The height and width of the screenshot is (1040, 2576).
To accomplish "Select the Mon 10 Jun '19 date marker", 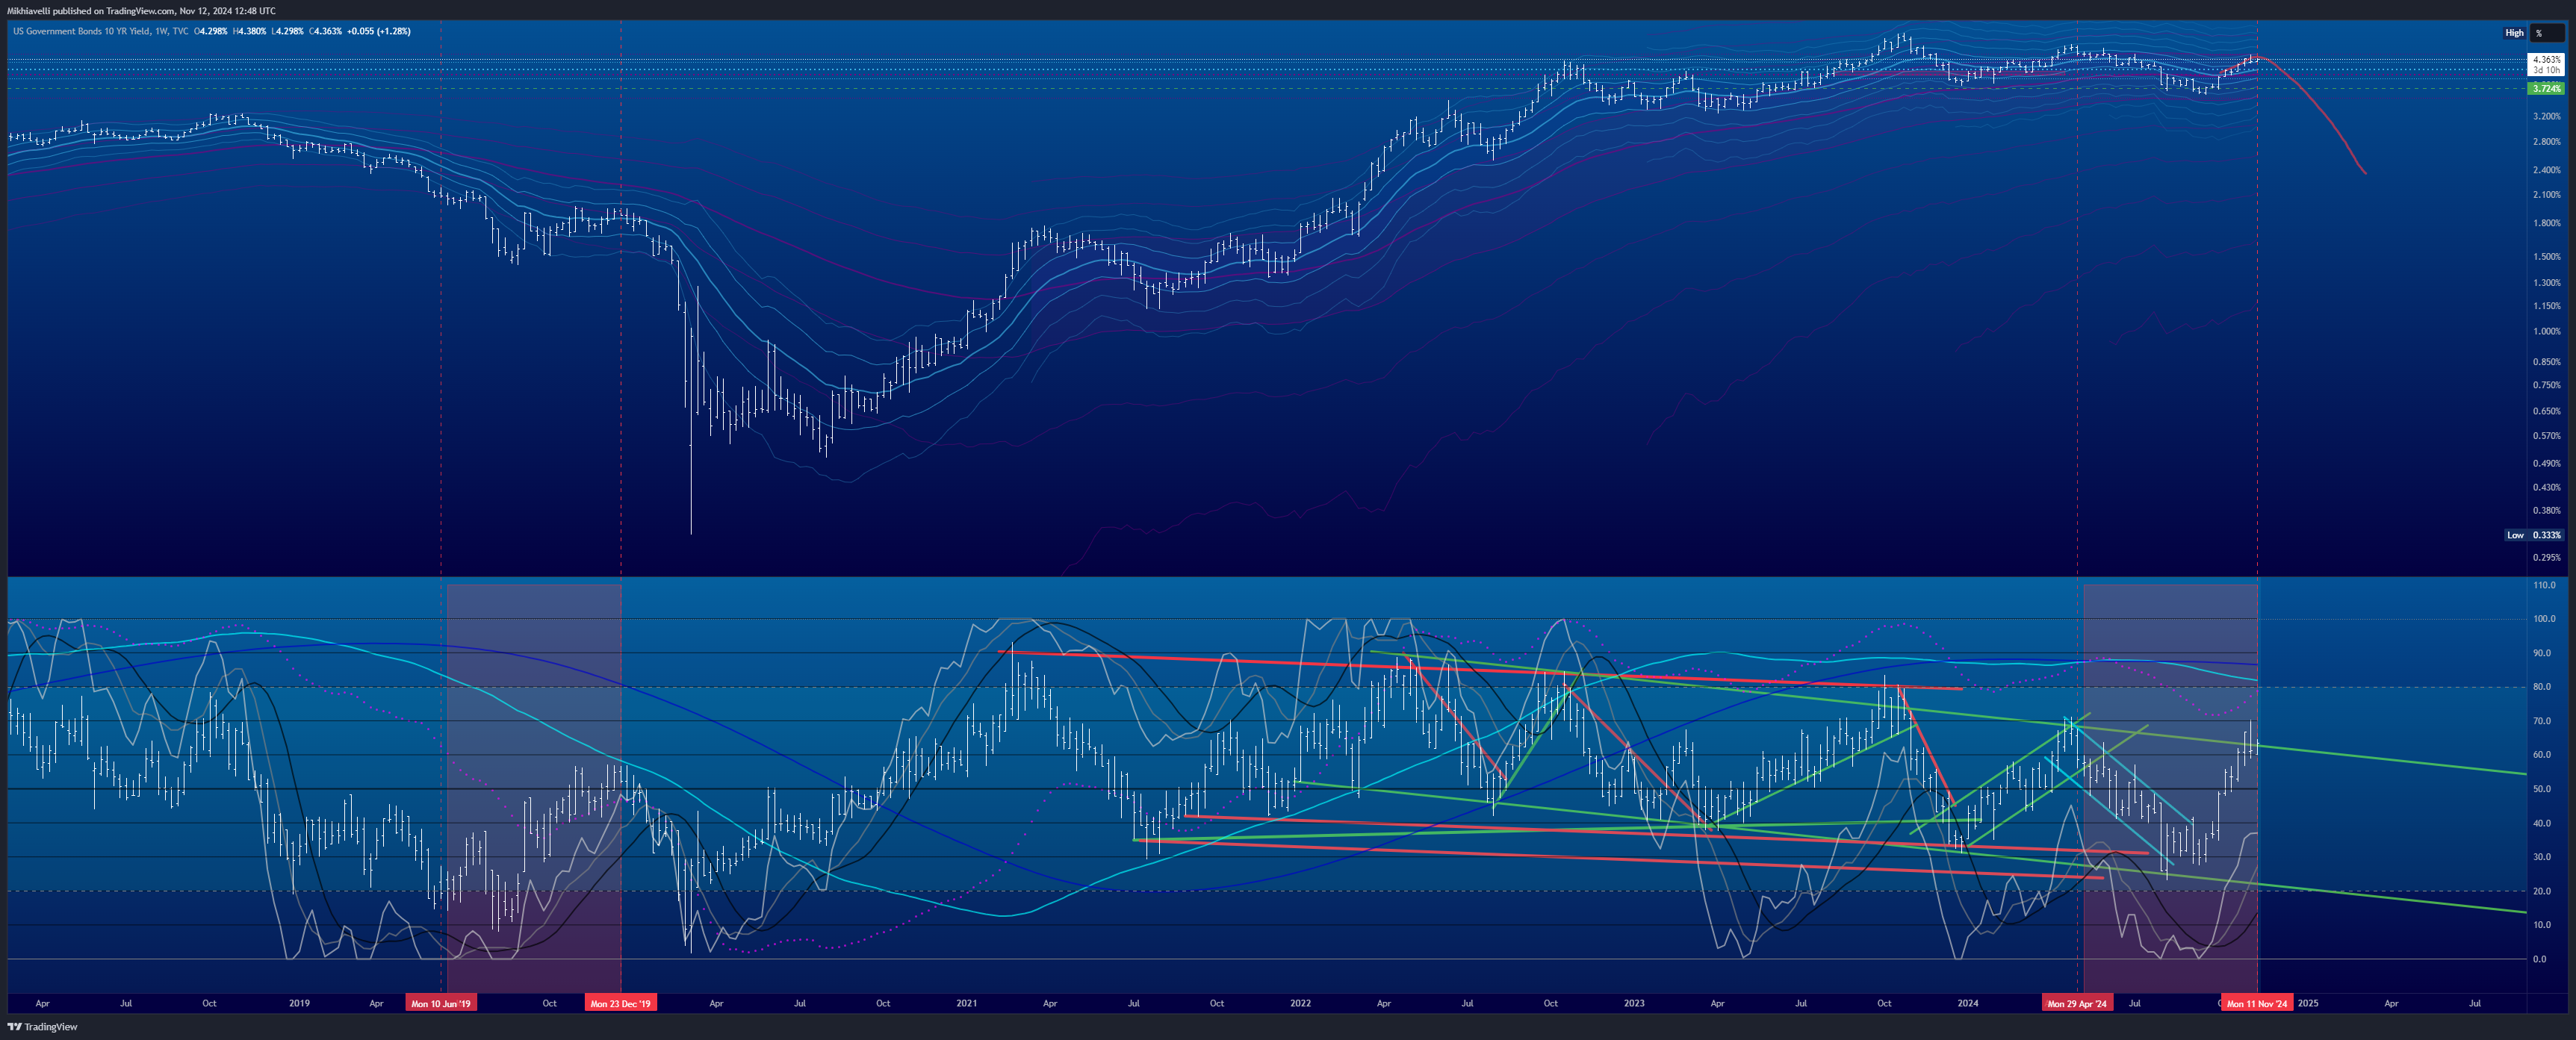I will click(441, 1003).
